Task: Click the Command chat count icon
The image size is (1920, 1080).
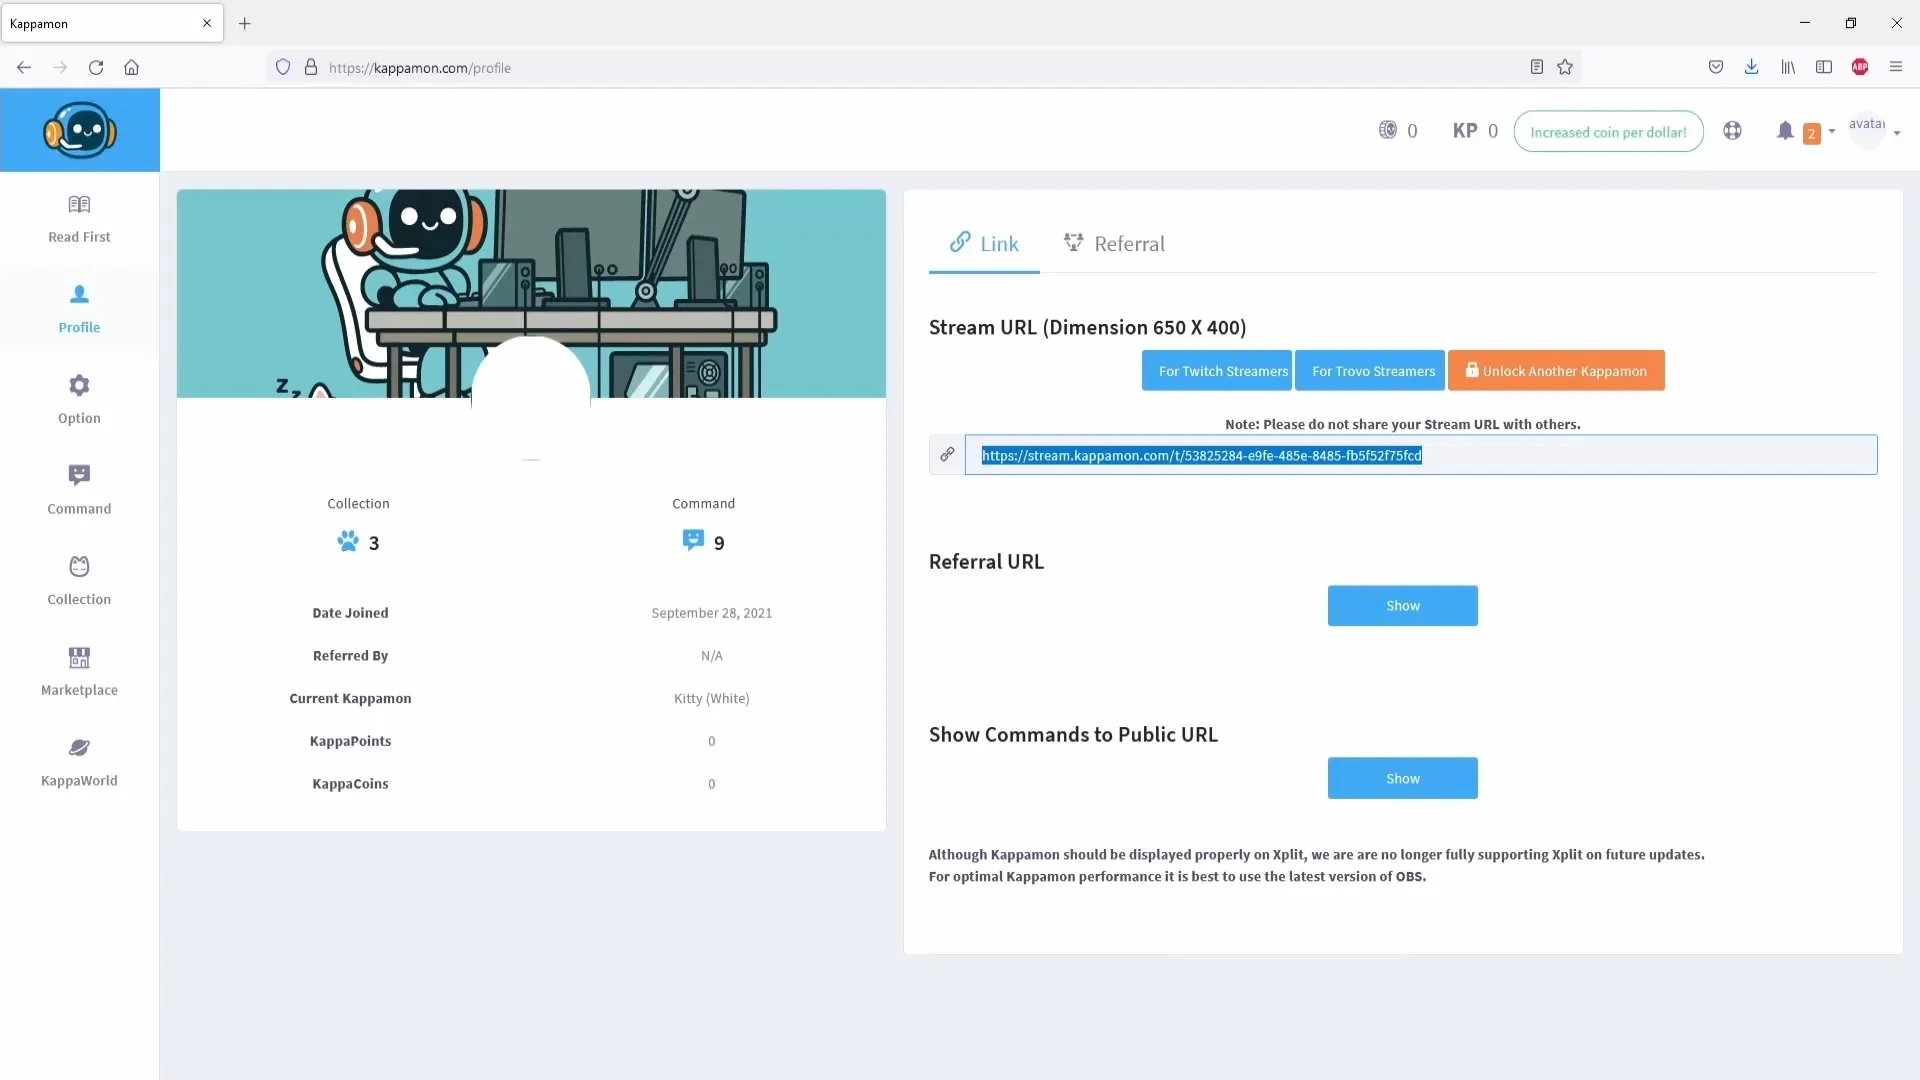Action: (693, 540)
